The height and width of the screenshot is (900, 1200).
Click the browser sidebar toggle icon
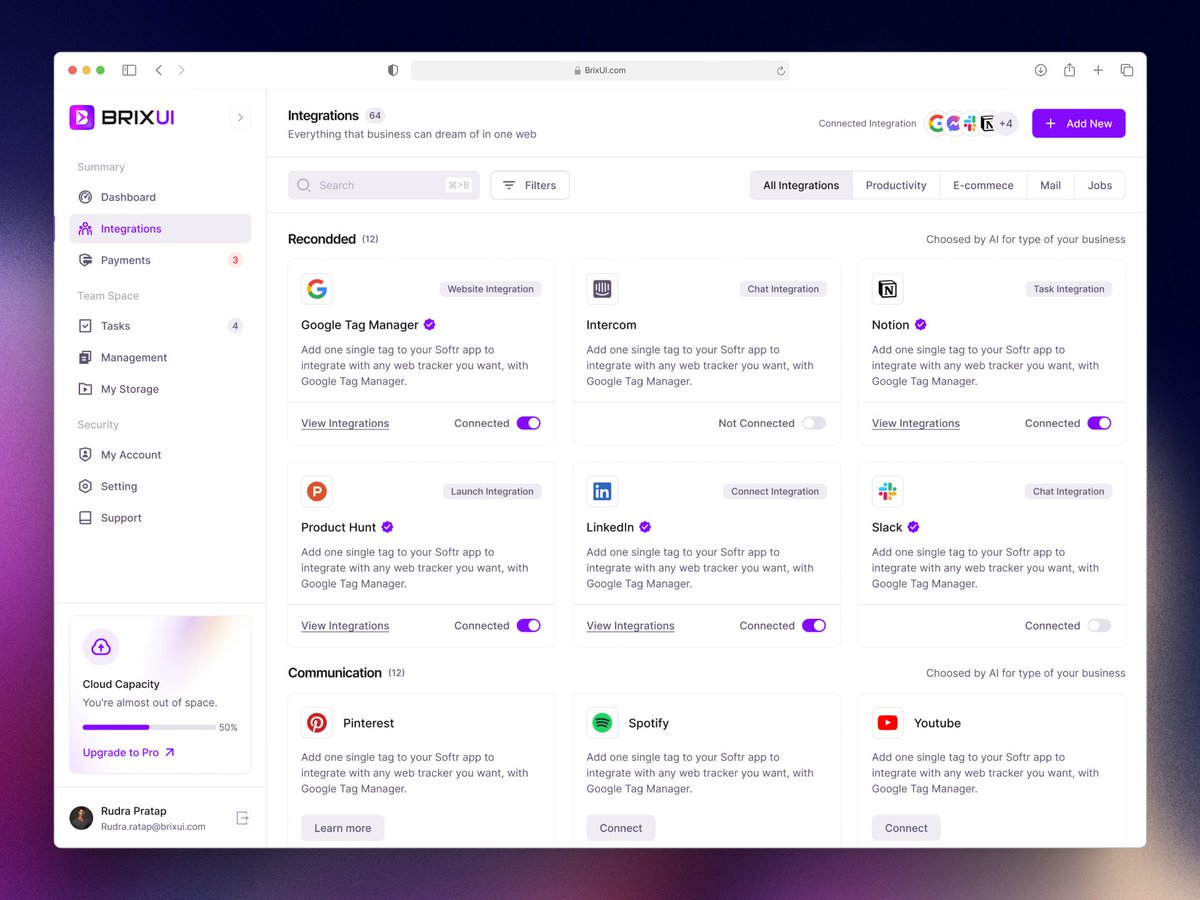coord(129,70)
